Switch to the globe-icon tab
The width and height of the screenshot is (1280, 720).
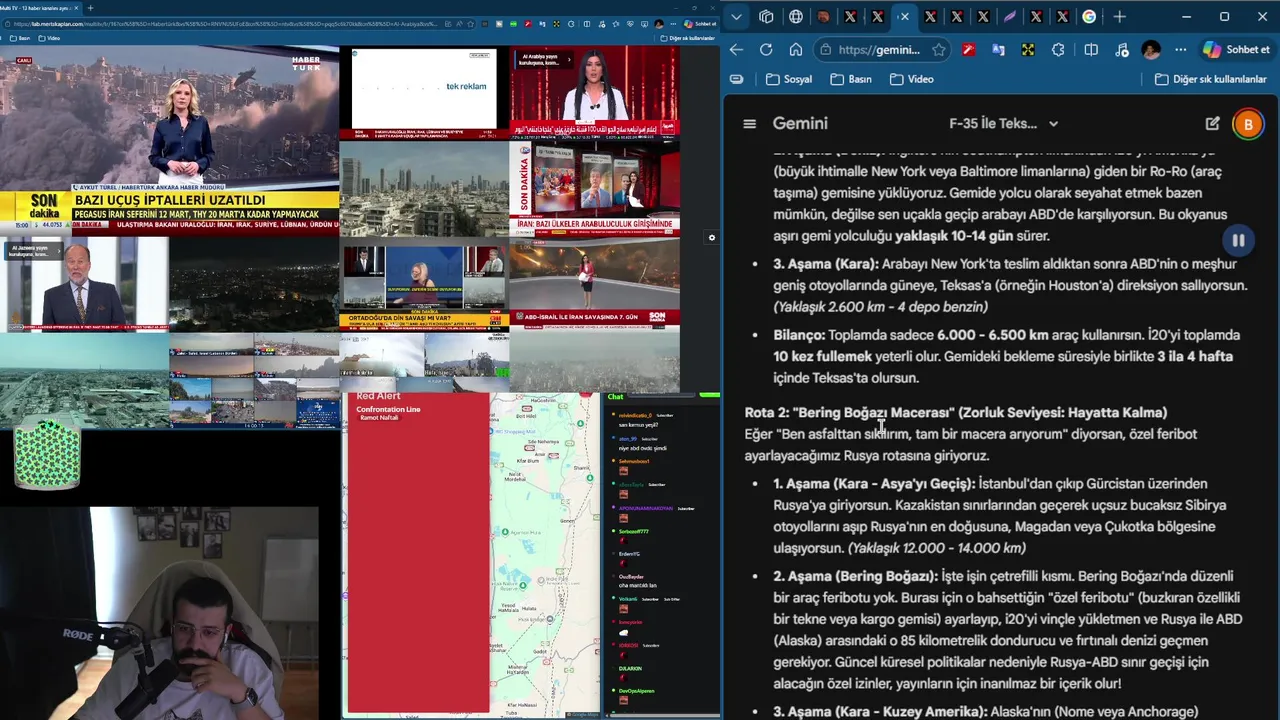796,16
